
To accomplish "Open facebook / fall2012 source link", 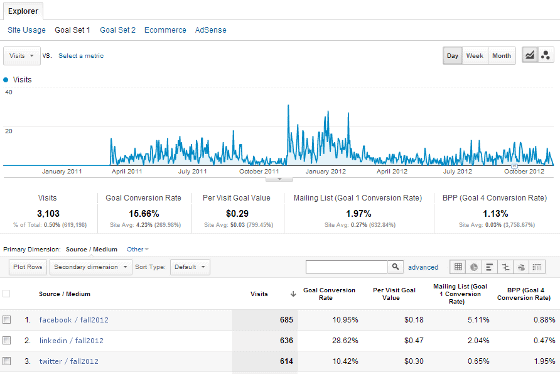I will (74, 320).
